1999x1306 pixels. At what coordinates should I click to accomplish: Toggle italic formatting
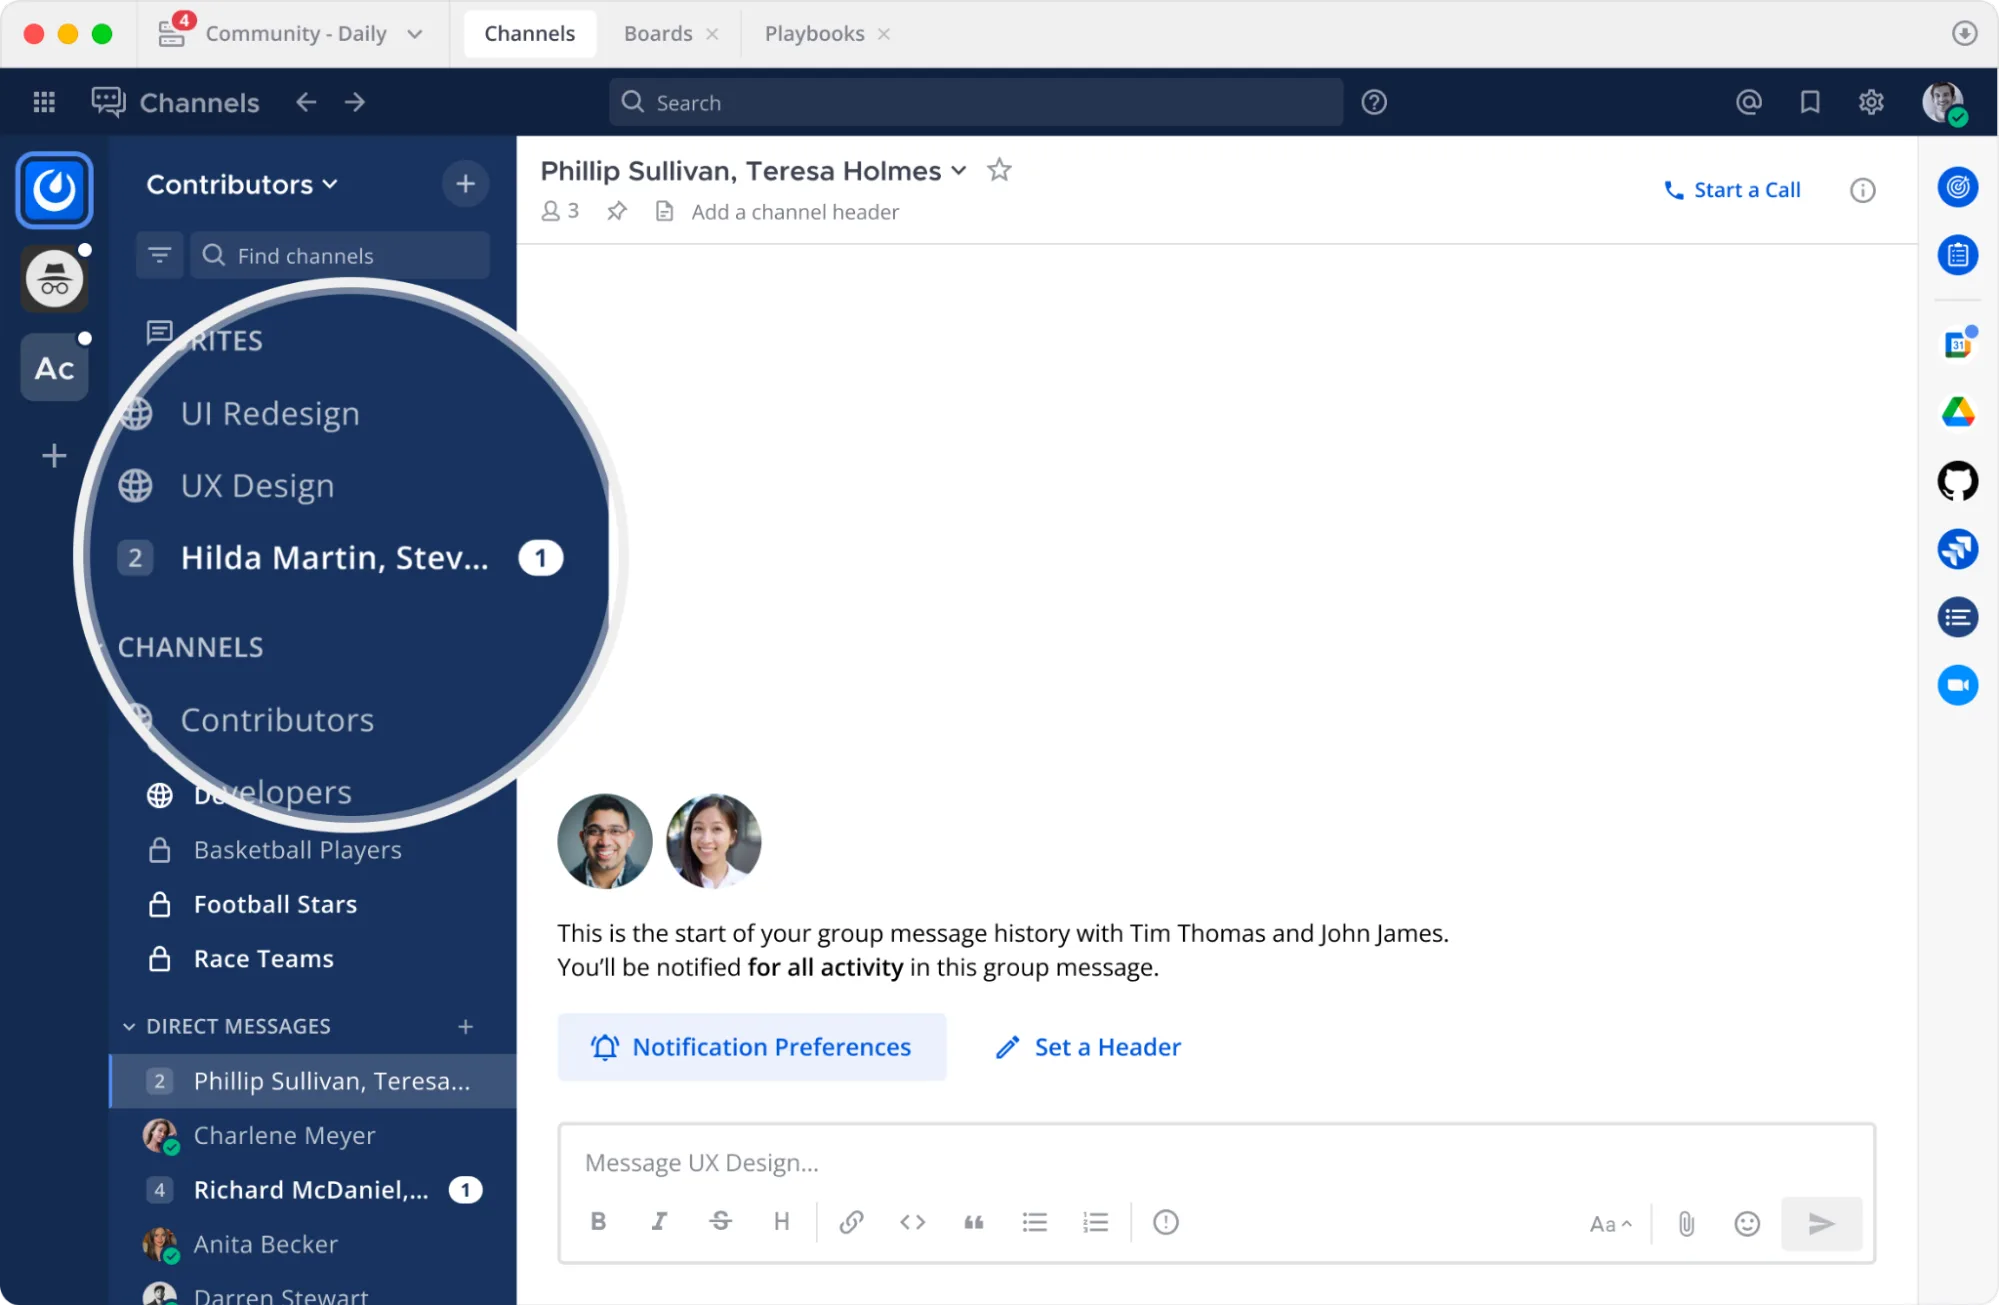click(x=659, y=1221)
